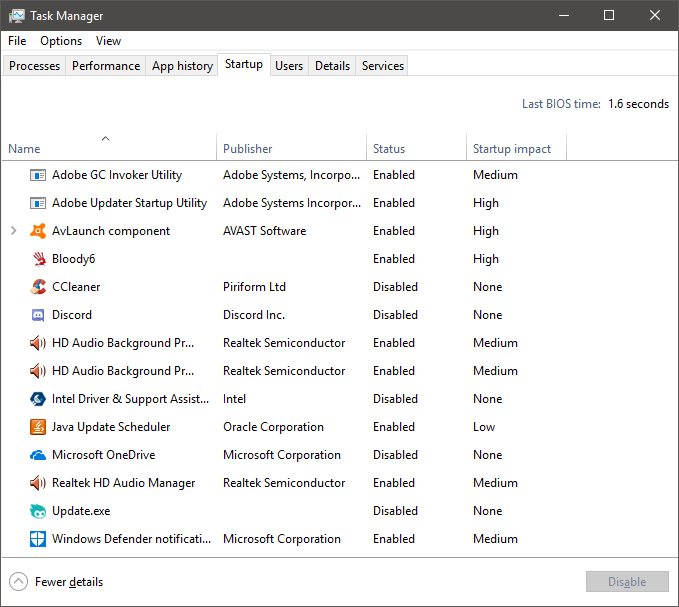Maximize the Task Manager window
The width and height of the screenshot is (679, 607).
click(609, 15)
